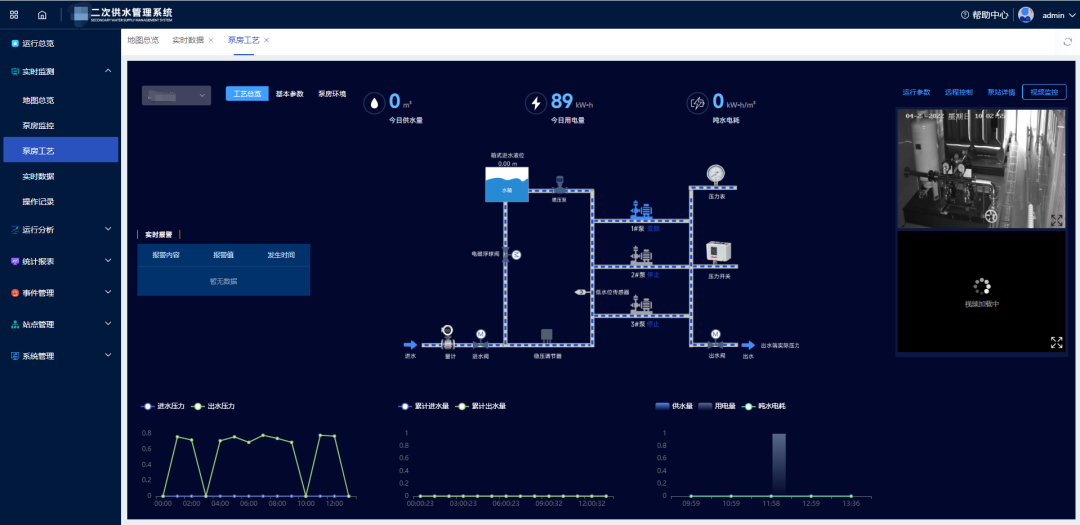Viewport: 1080px width, 525px height.
Task: Select 泵房工艺 in the sidebar
Action: pyautogui.click(x=61, y=150)
